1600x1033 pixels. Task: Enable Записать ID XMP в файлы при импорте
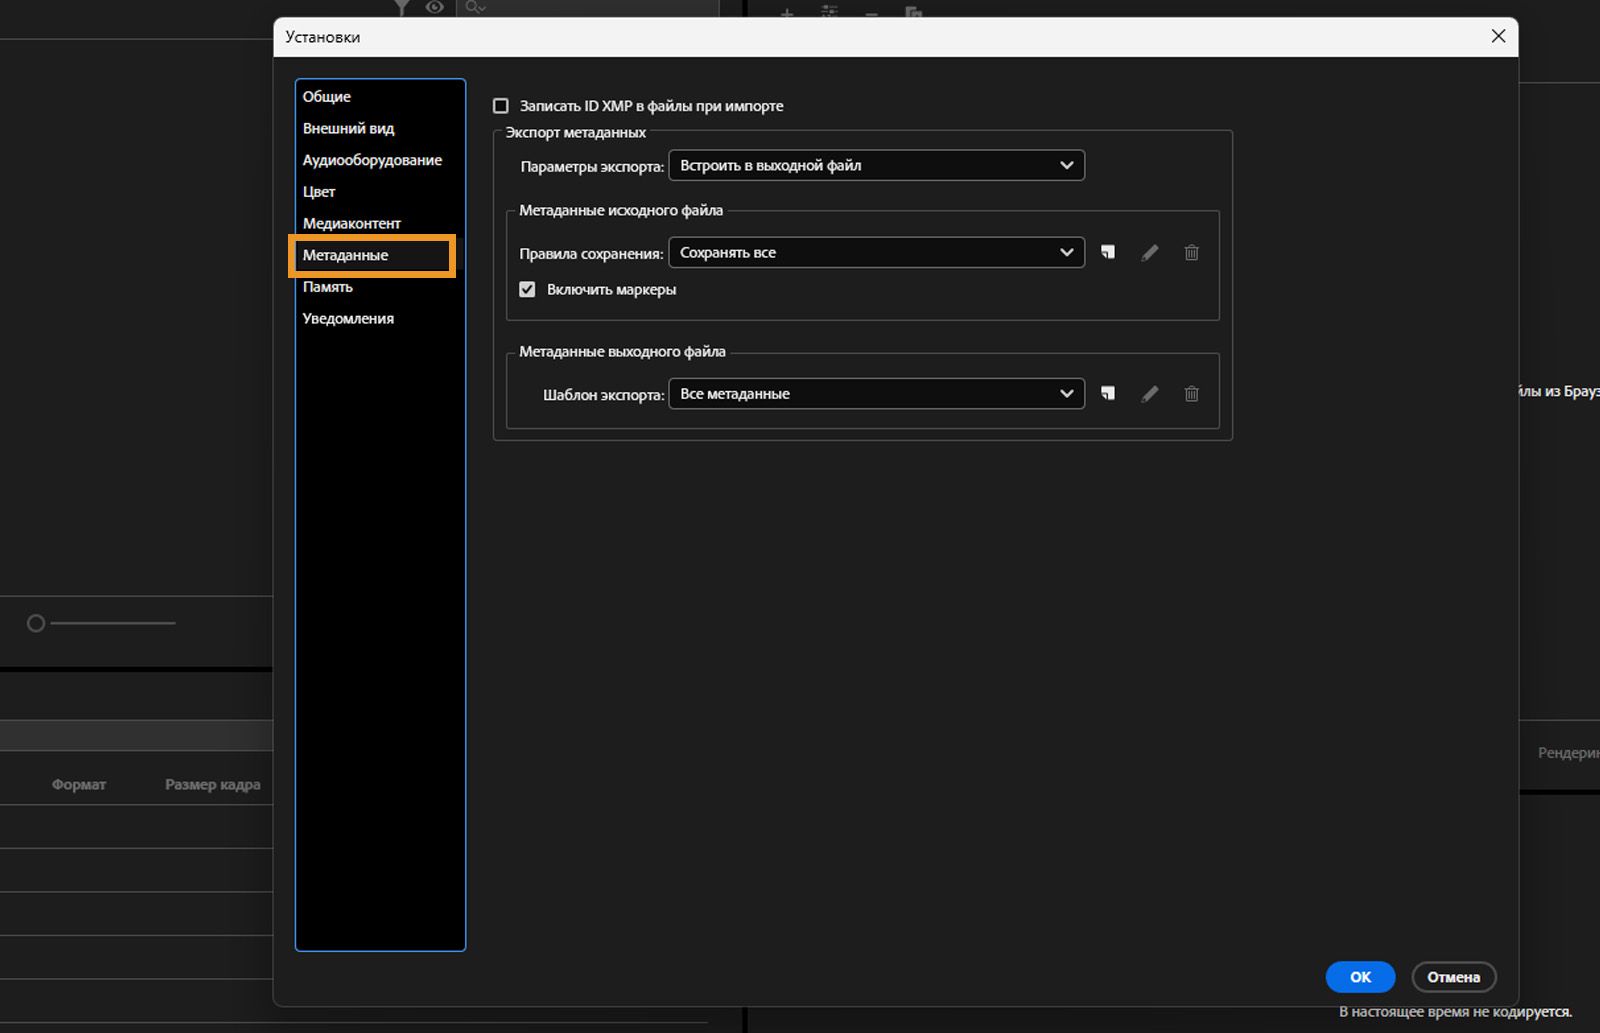pos(501,106)
